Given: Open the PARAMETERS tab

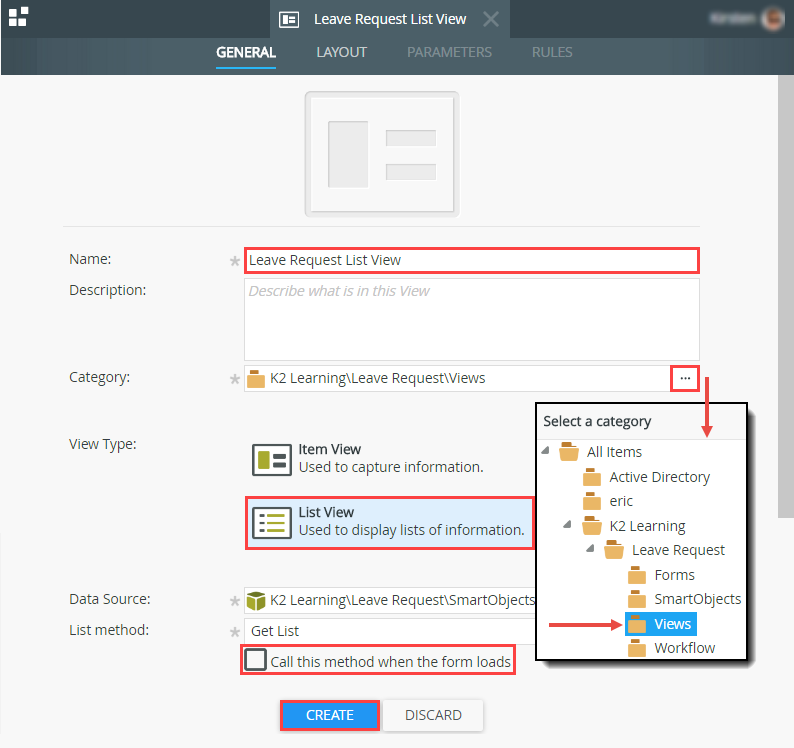Looking at the screenshot, I should coord(449,52).
